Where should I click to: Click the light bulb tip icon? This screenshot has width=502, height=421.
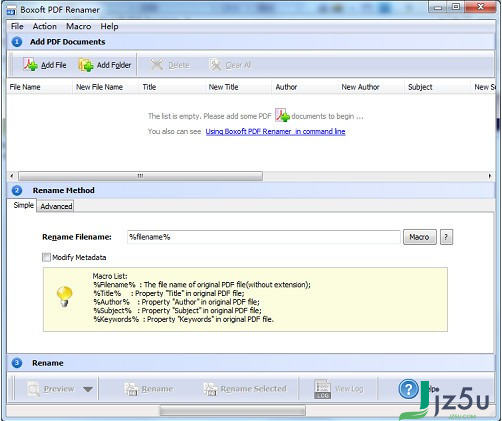tap(64, 296)
